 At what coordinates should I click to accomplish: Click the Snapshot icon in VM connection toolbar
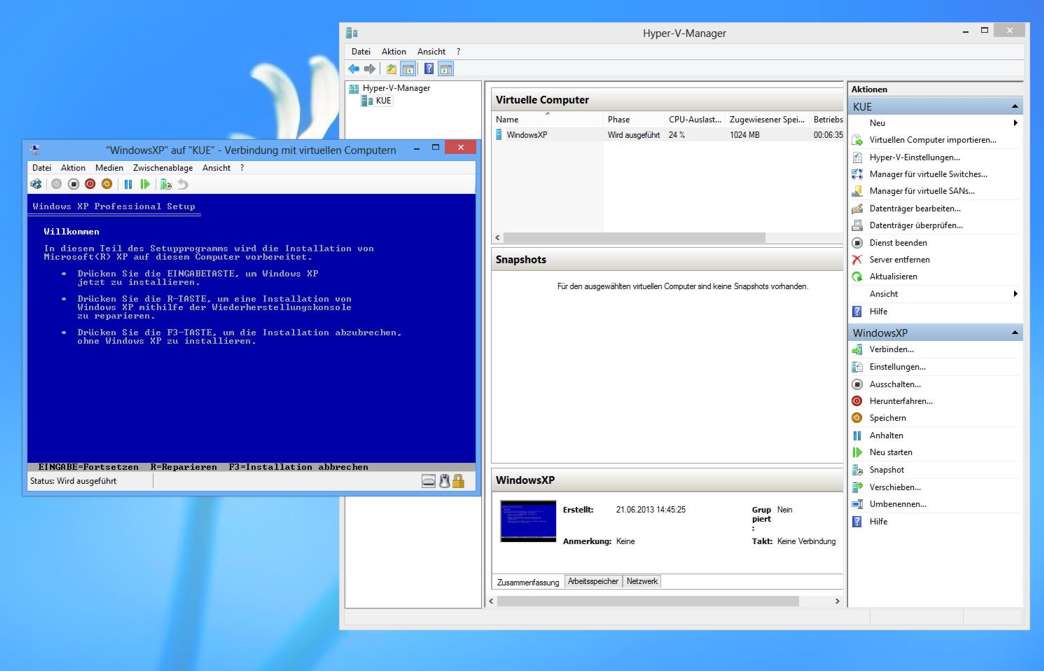[x=166, y=184]
